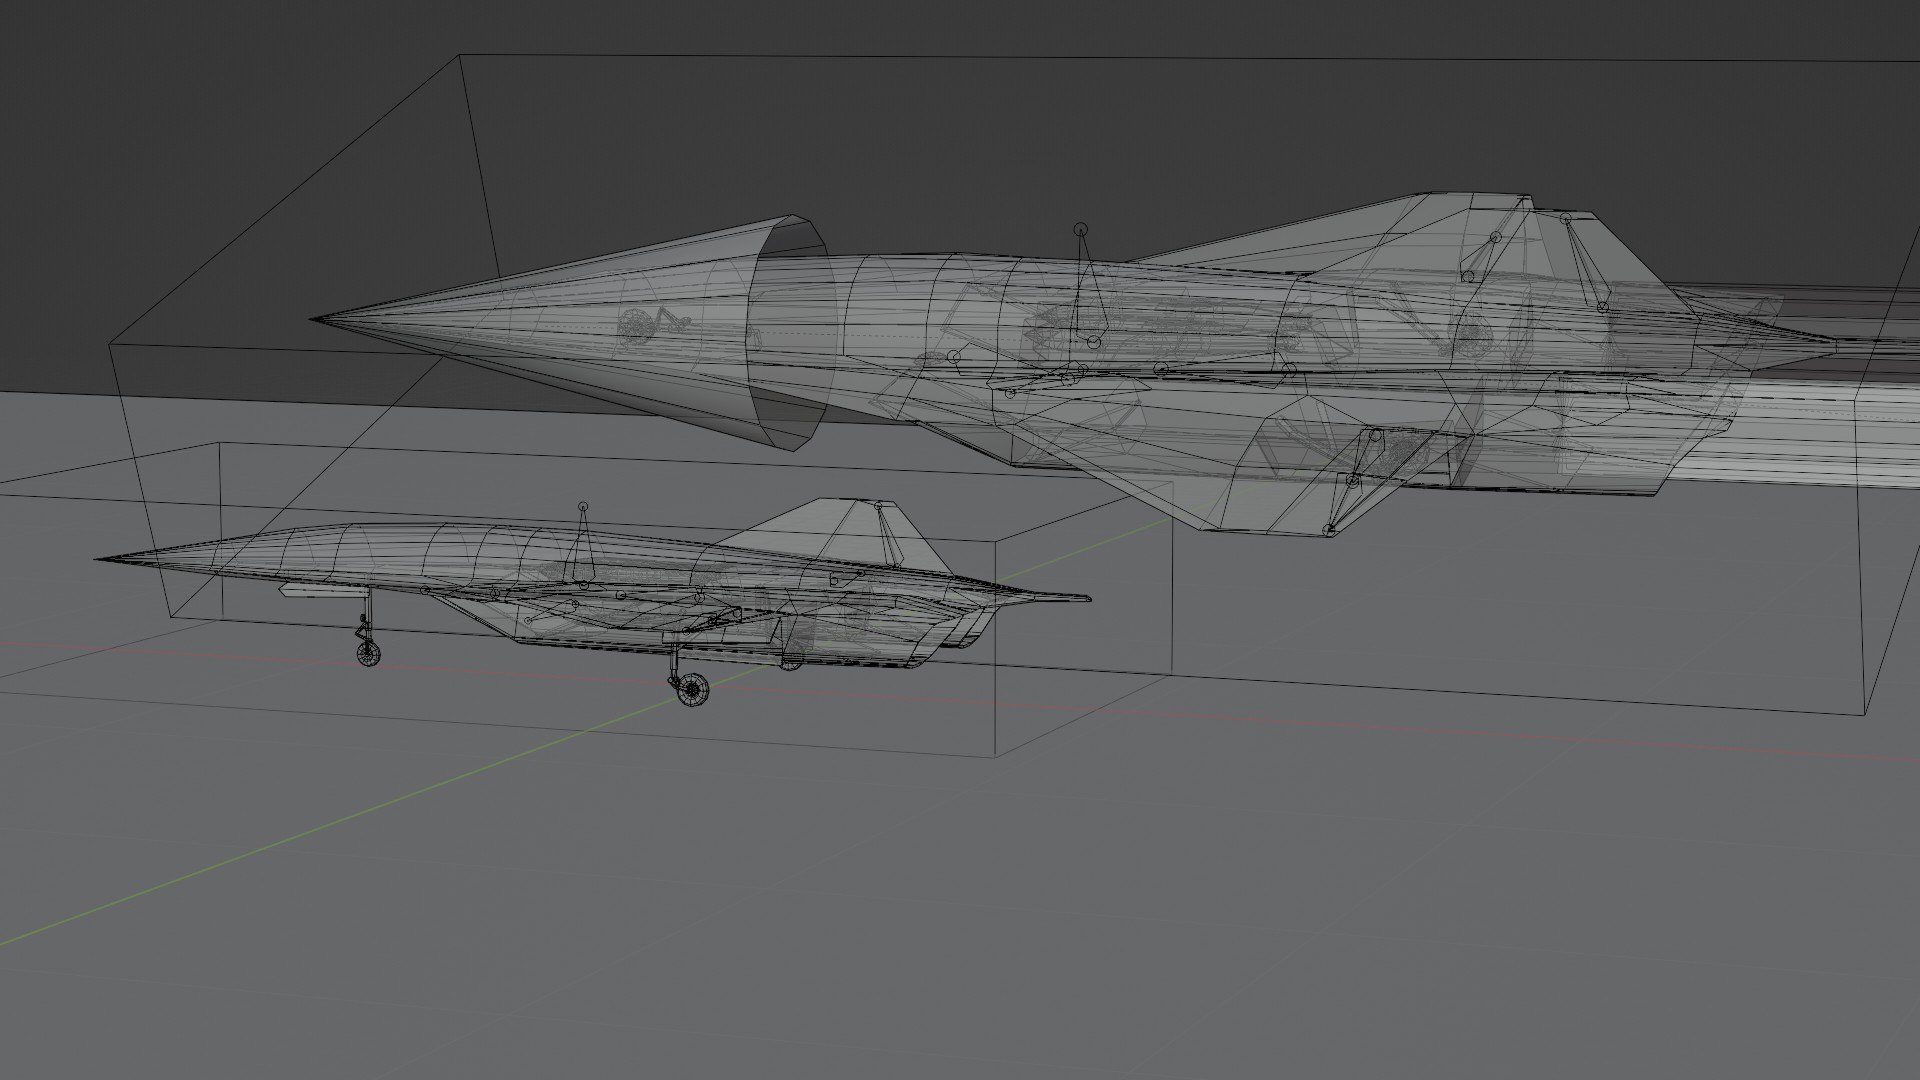The image size is (1920, 1080).
Task: Click the circle marker above the large aircraft fuselage
Action: pyautogui.click(x=1080, y=229)
